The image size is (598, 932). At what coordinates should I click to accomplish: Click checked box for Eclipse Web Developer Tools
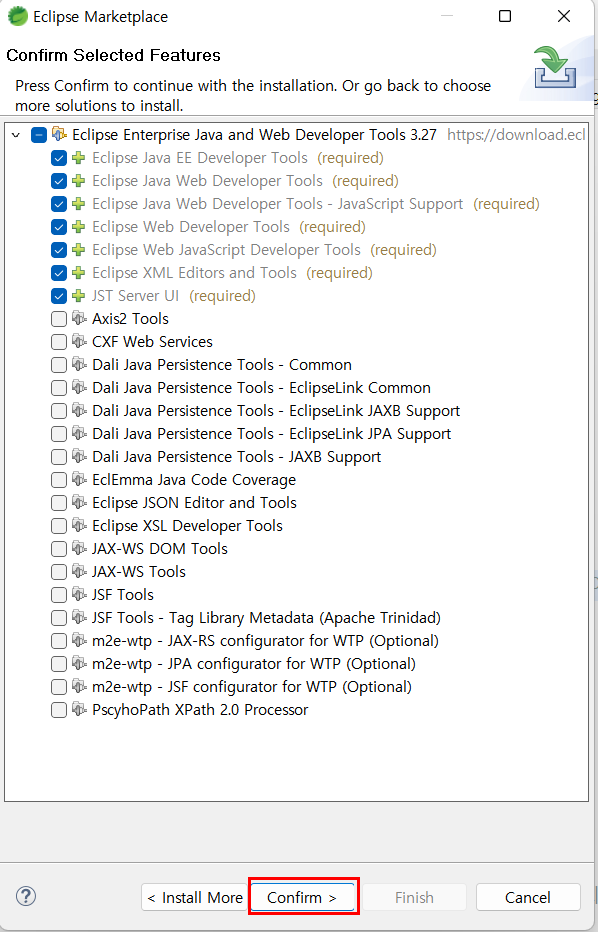(59, 227)
